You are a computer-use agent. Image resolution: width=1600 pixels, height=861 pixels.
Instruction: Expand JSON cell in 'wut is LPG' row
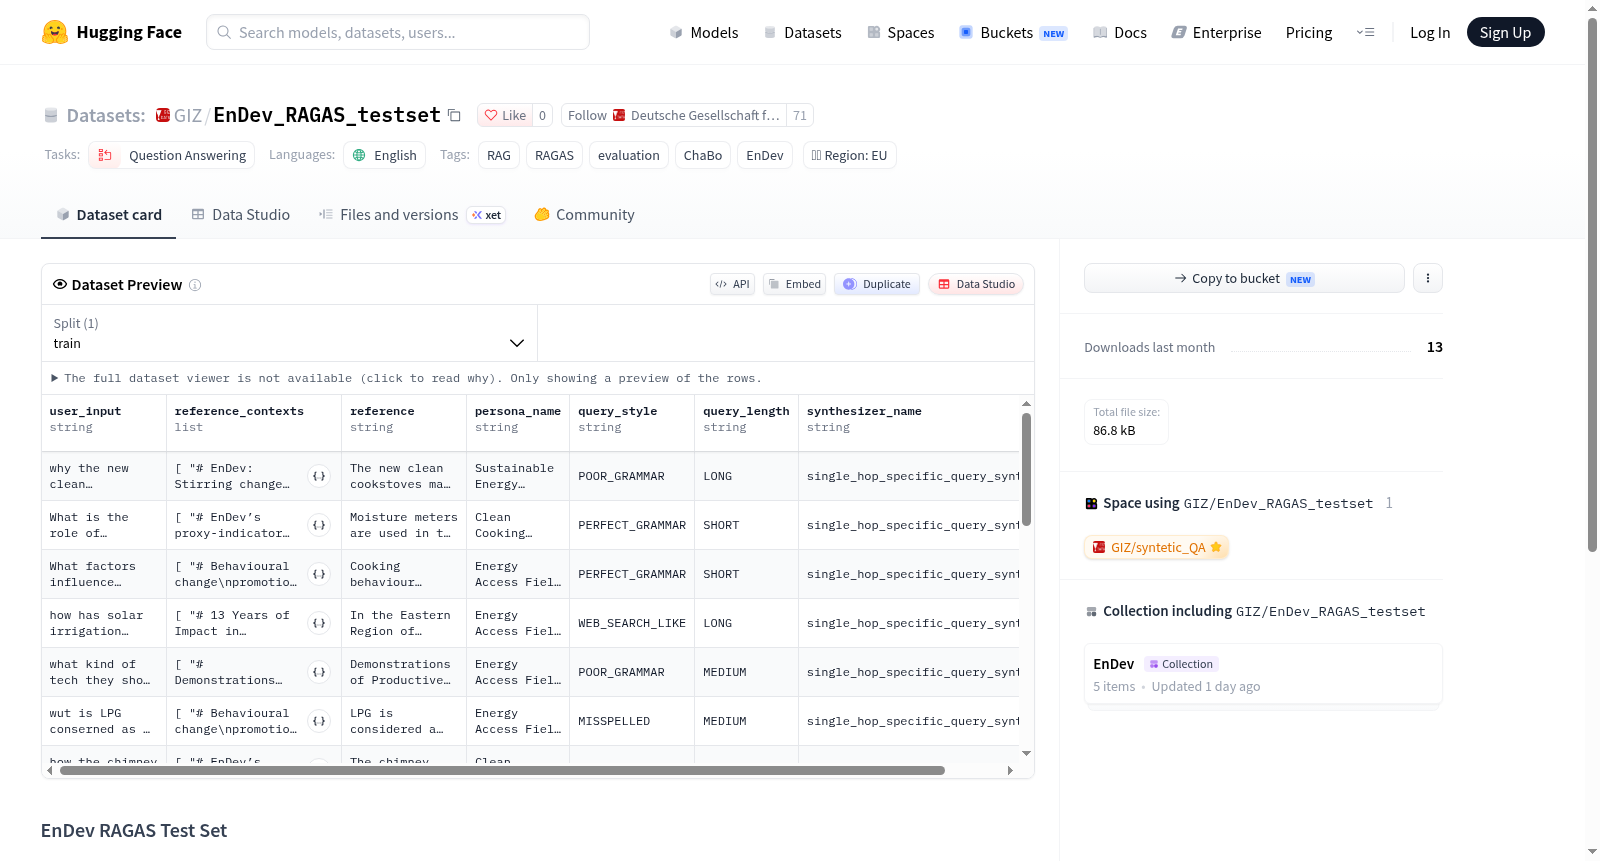tap(319, 721)
